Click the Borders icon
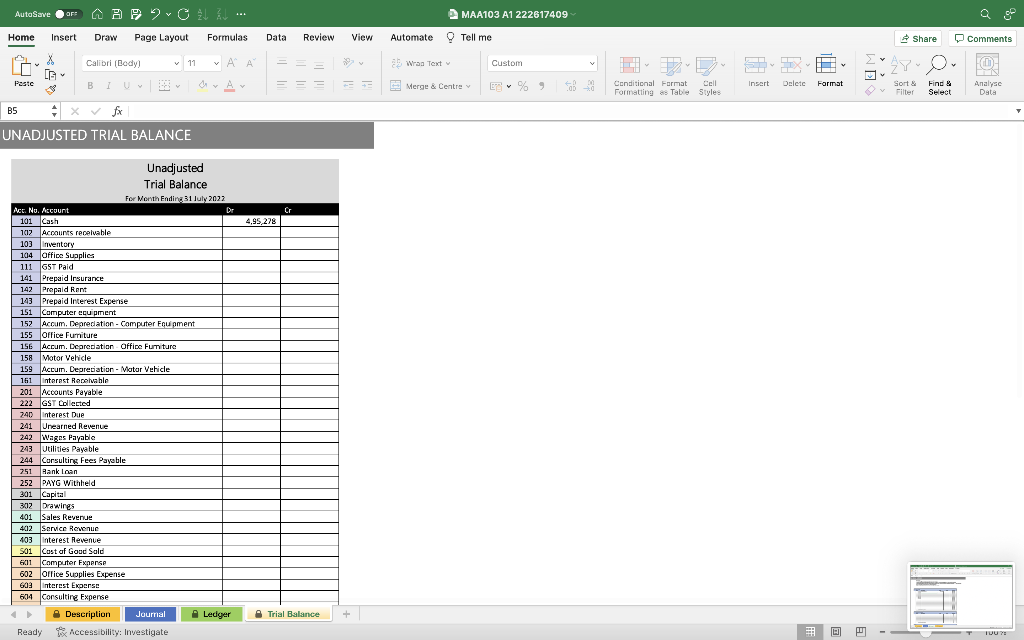Viewport: 1024px width, 640px height. point(165,86)
